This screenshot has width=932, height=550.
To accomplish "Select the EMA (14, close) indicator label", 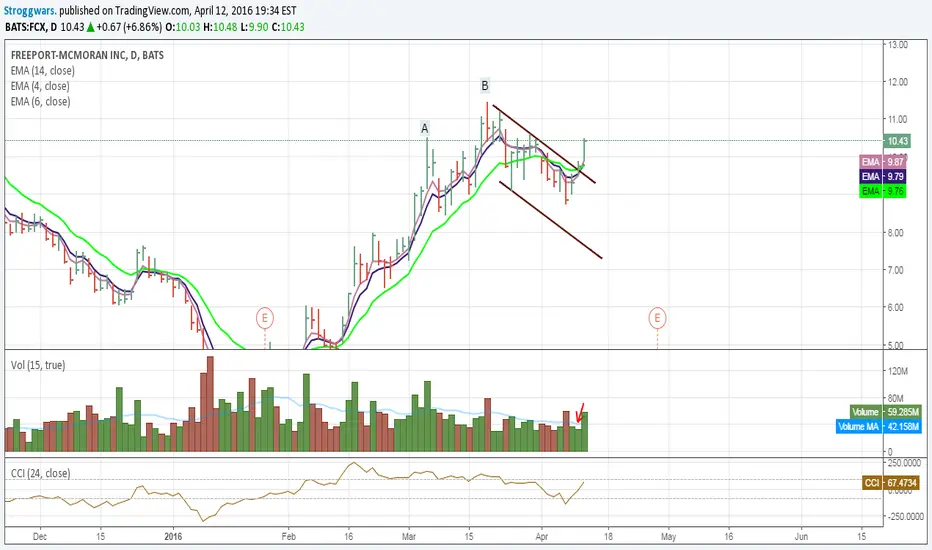I will pyautogui.click(x=43, y=71).
